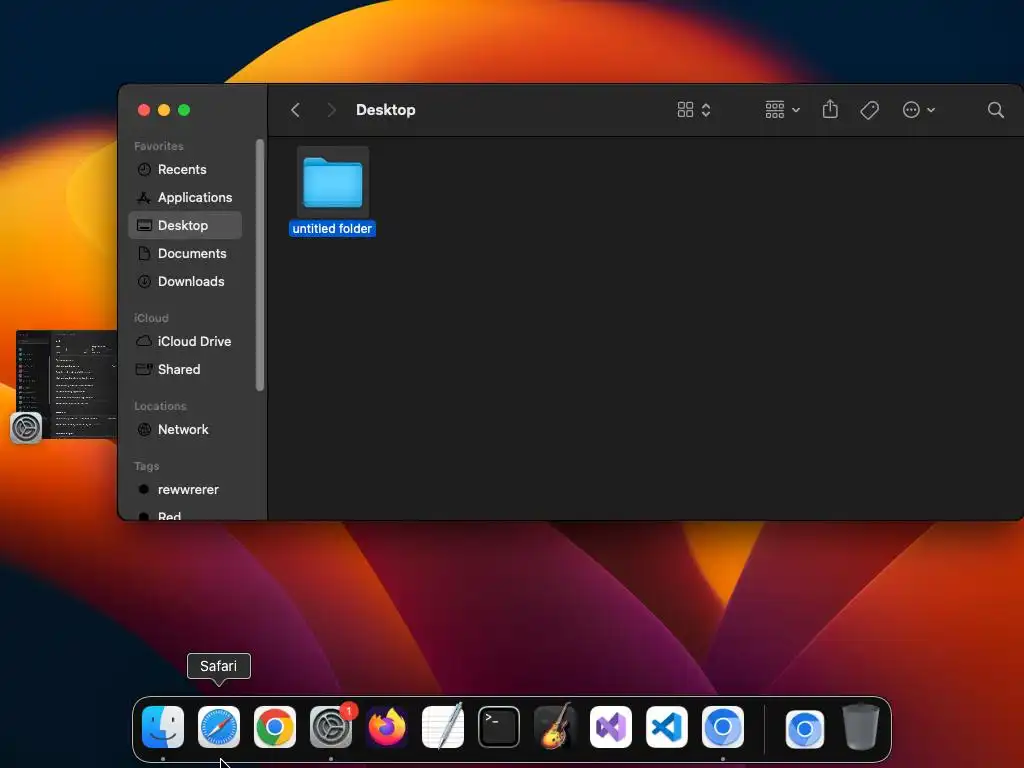
Task: Click the Share toolbar icon
Action: [830, 109]
